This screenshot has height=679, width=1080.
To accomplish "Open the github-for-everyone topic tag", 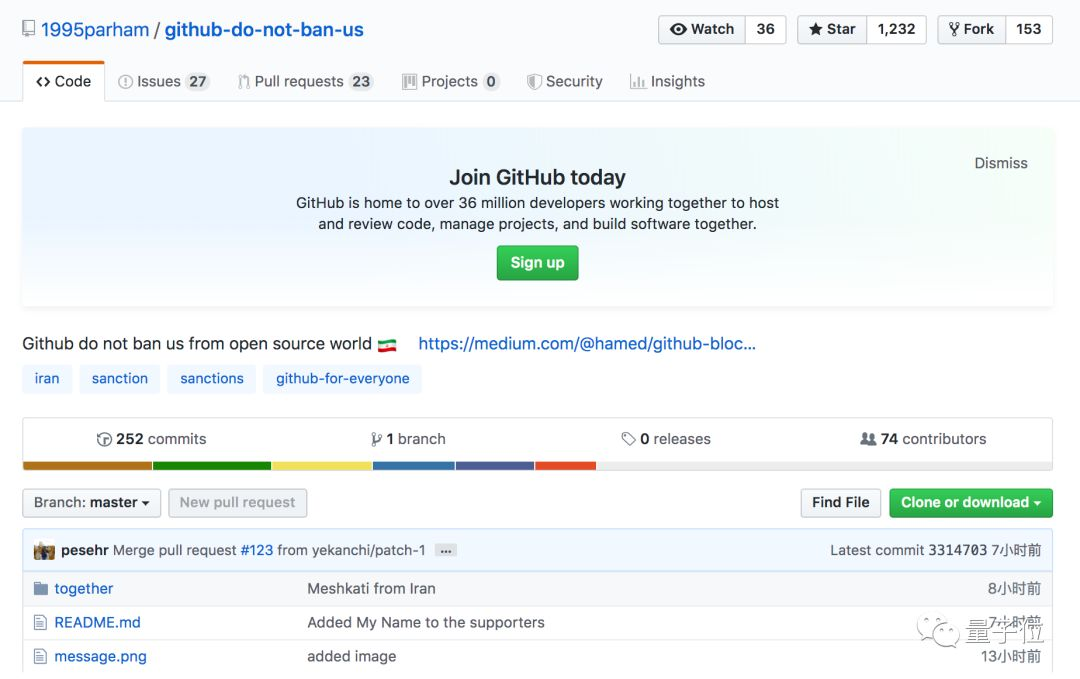I will (x=342, y=379).
